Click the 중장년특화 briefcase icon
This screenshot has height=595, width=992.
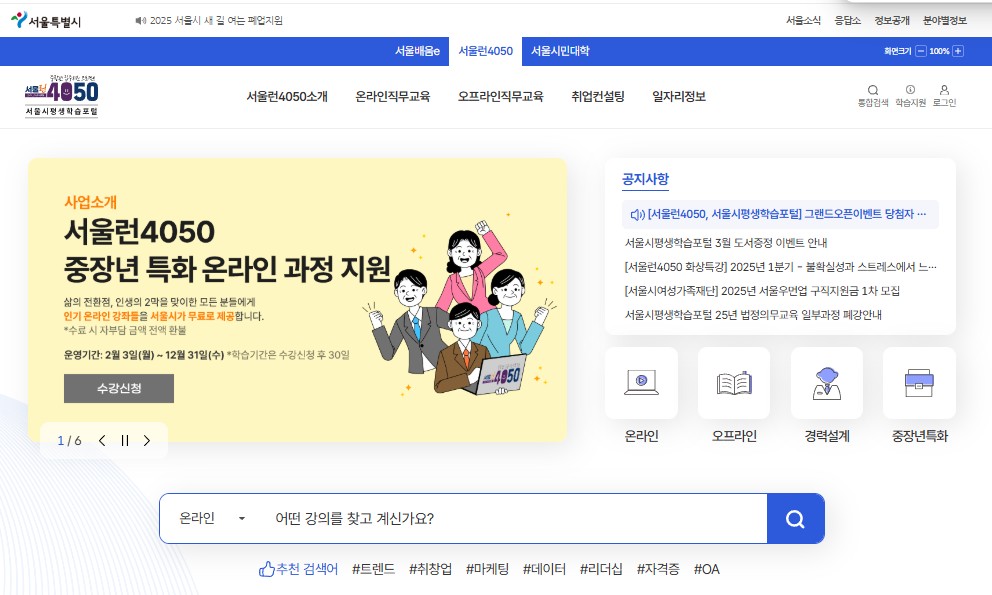tap(918, 382)
